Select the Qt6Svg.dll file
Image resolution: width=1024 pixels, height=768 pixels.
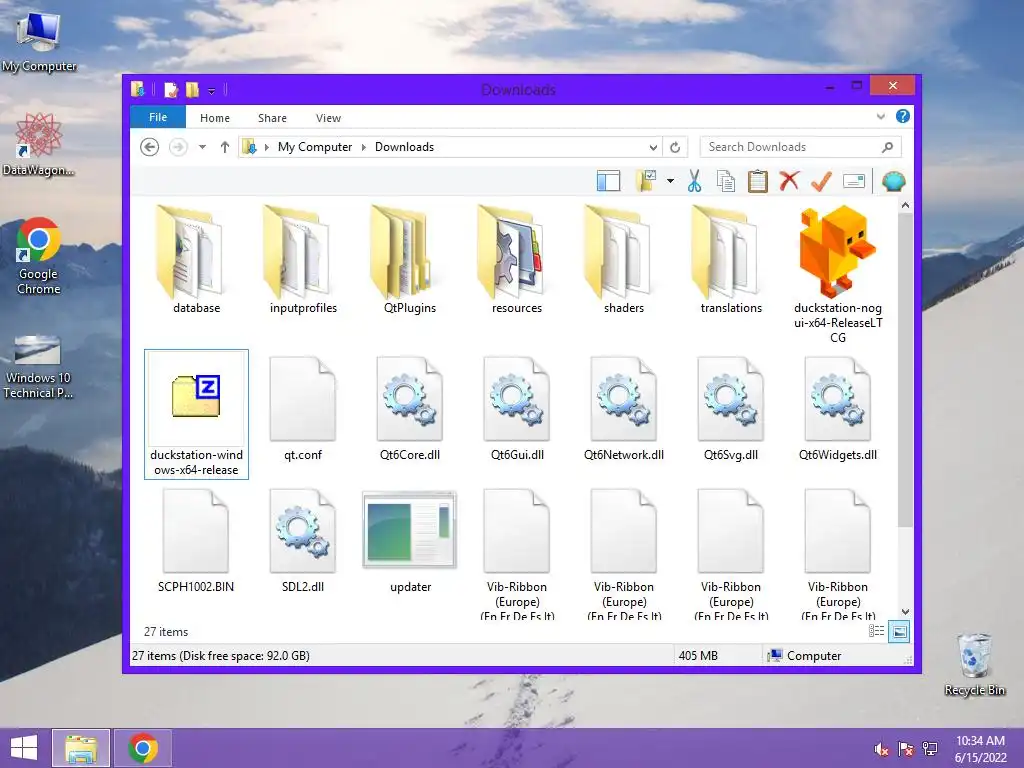coord(731,408)
